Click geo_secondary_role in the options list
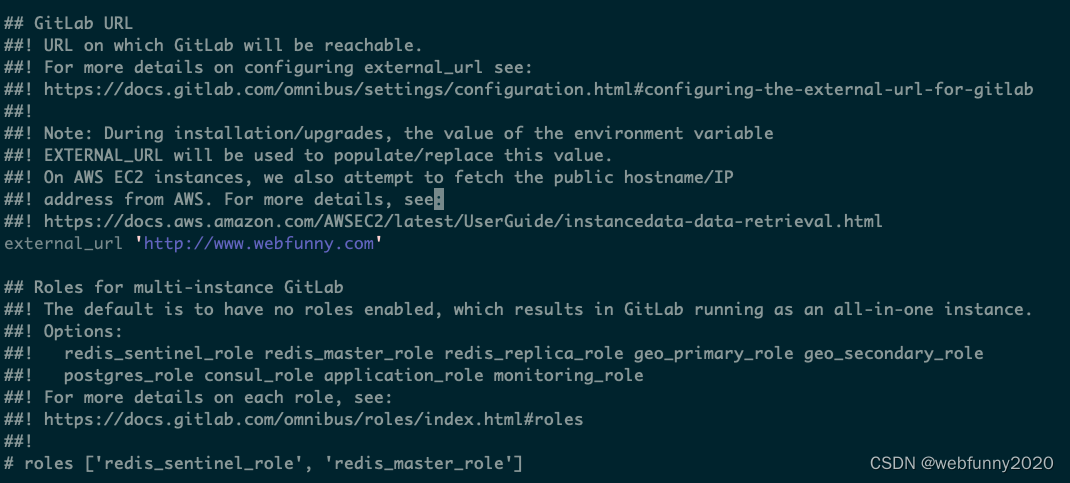1070x483 pixels. pos(893,353)
